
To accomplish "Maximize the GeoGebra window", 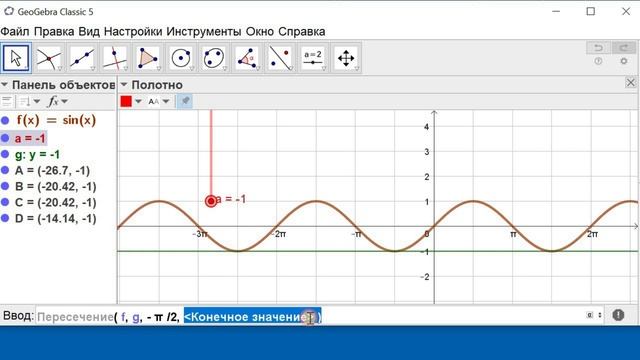I will pyautogui.click(x=591, y=11).
